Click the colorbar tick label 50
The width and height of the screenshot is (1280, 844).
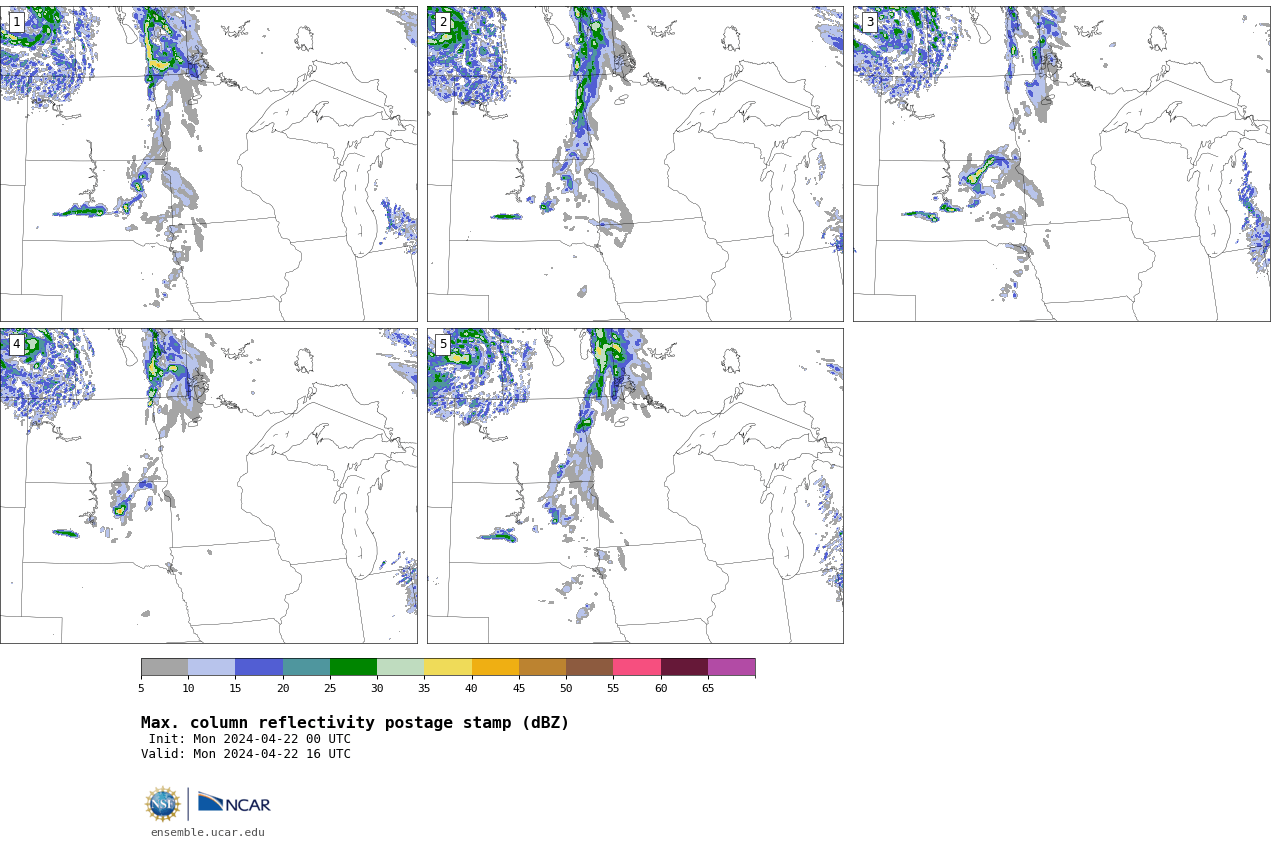coord(566,688)
